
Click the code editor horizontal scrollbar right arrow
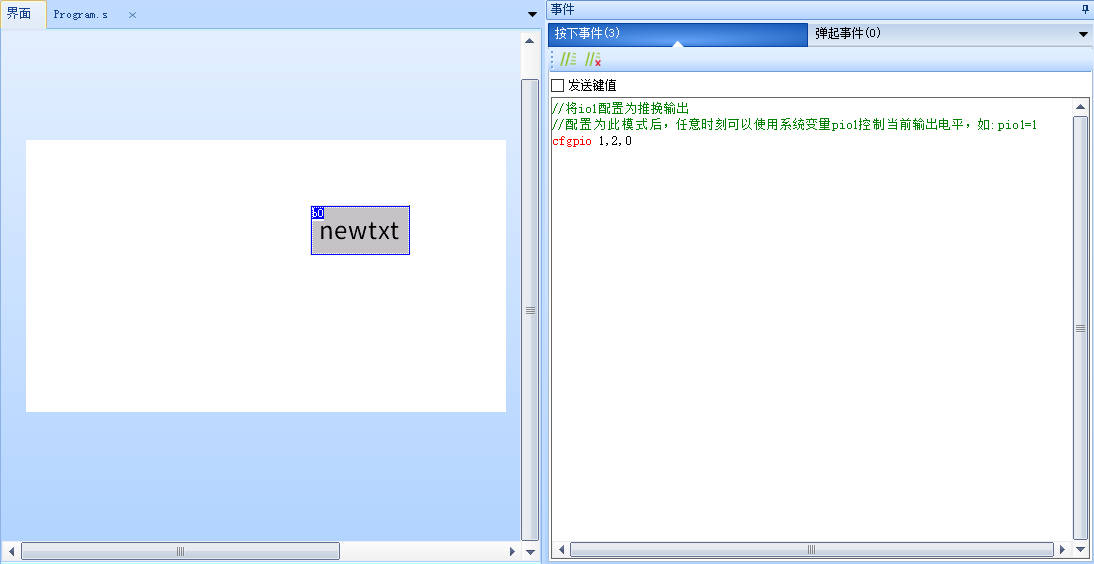click(1063, 549)
